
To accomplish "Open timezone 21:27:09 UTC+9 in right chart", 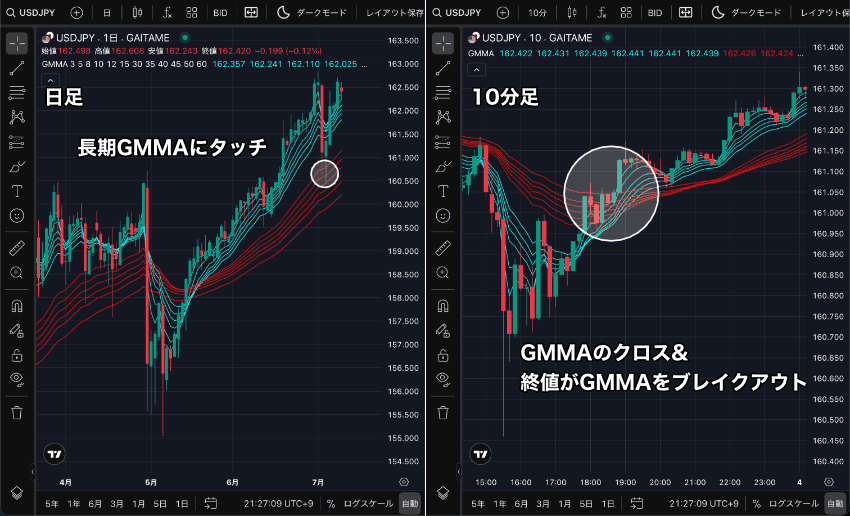I will (x=704, y=504).
